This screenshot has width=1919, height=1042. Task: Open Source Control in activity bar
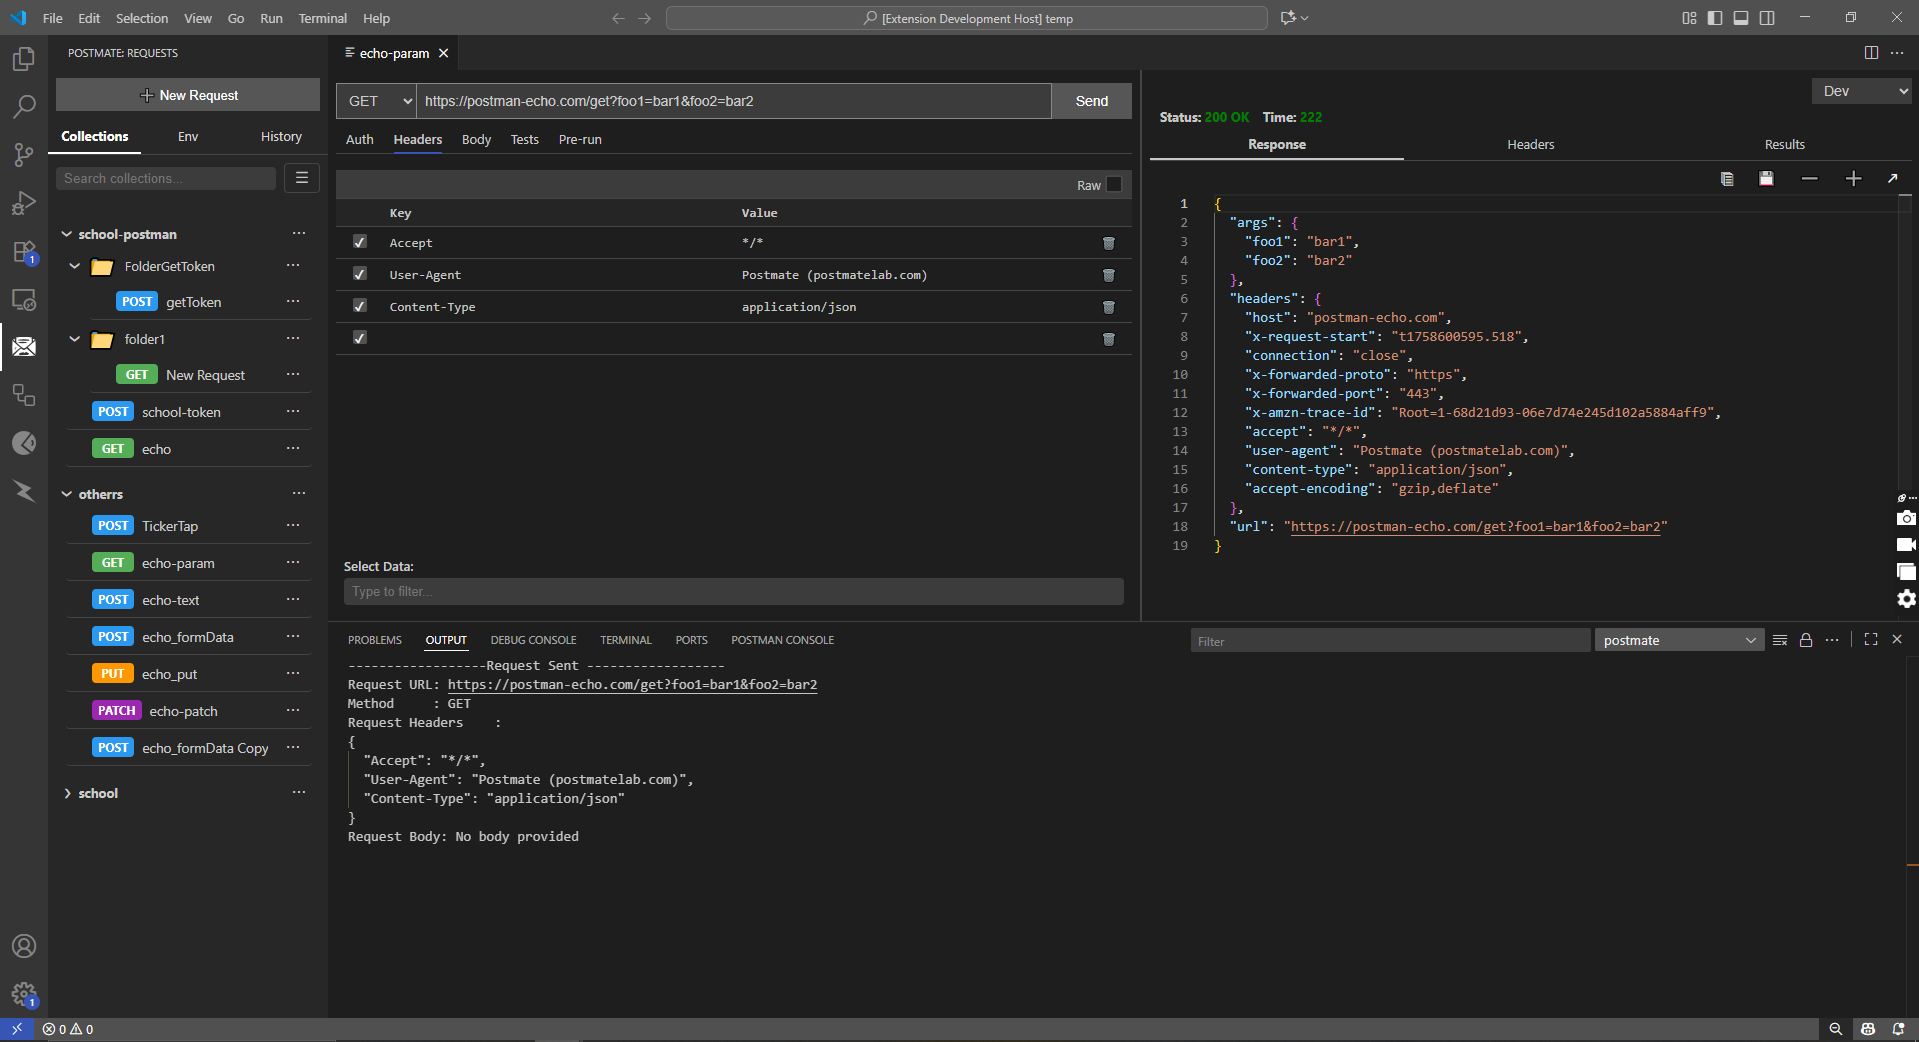click(x=24, y=155)
